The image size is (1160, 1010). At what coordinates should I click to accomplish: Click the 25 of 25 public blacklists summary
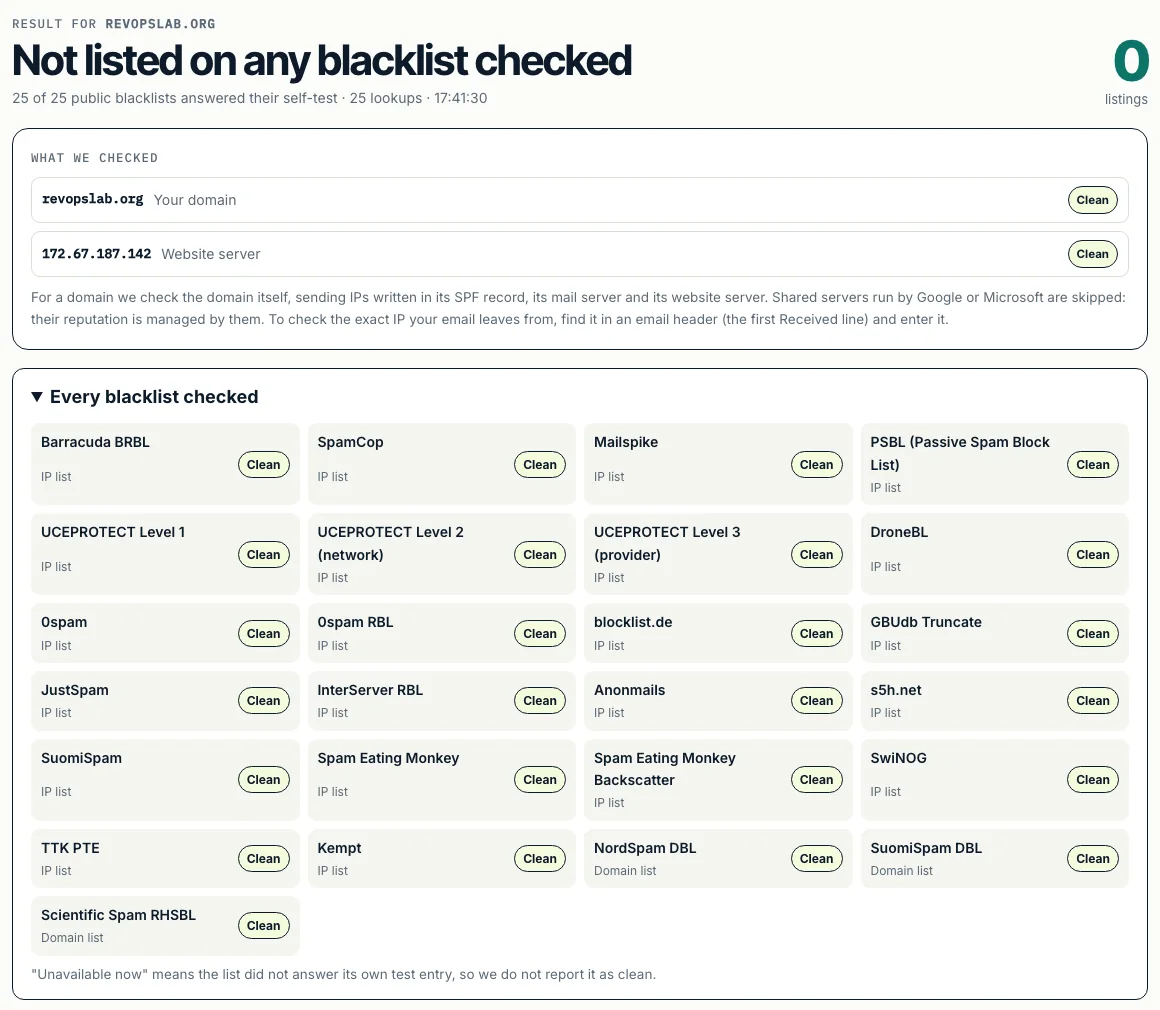(249, 98)
